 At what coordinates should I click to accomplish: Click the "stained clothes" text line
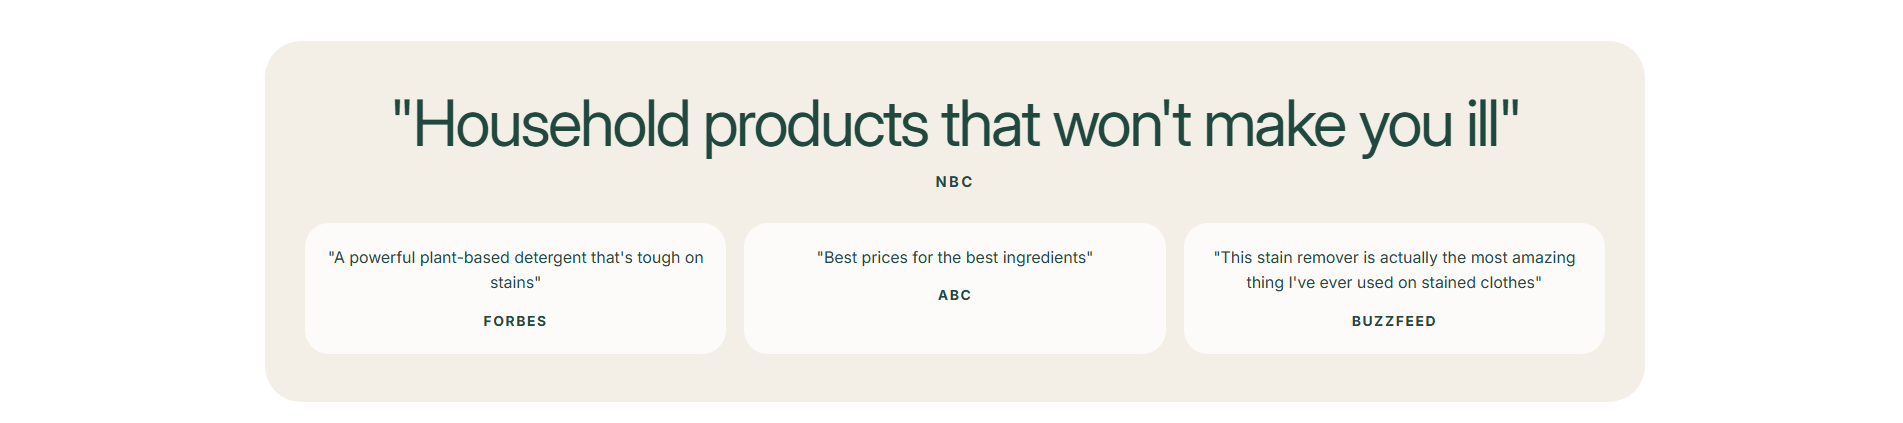(x=1394, y=283)
